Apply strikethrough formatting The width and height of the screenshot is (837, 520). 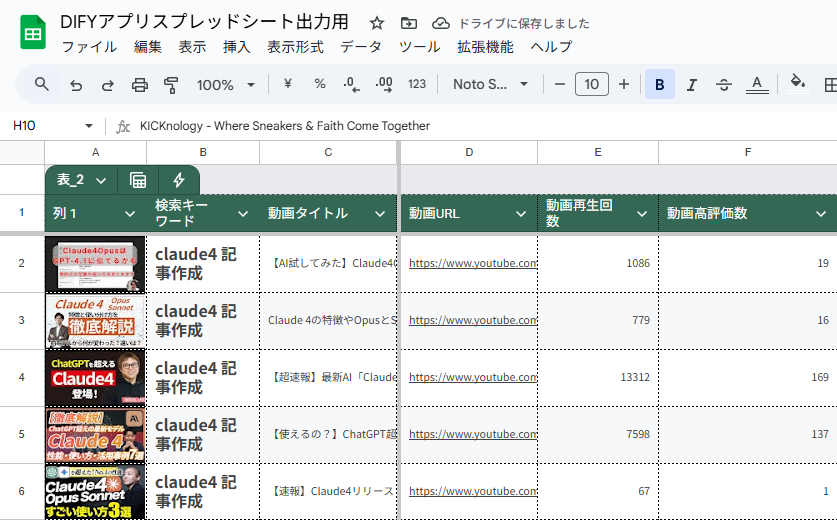pos(724,85)
